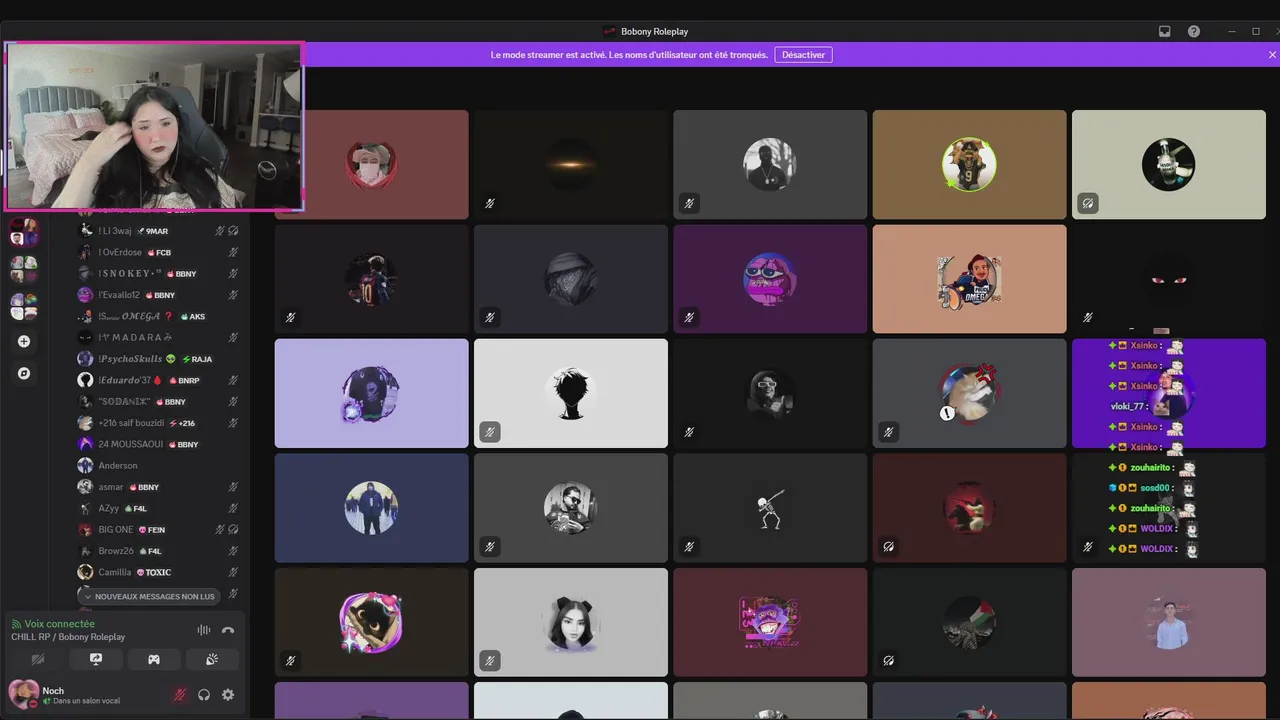Select user AZyy with F4L tag
This screenshot has height=720, width=1280.
point(158,508)
